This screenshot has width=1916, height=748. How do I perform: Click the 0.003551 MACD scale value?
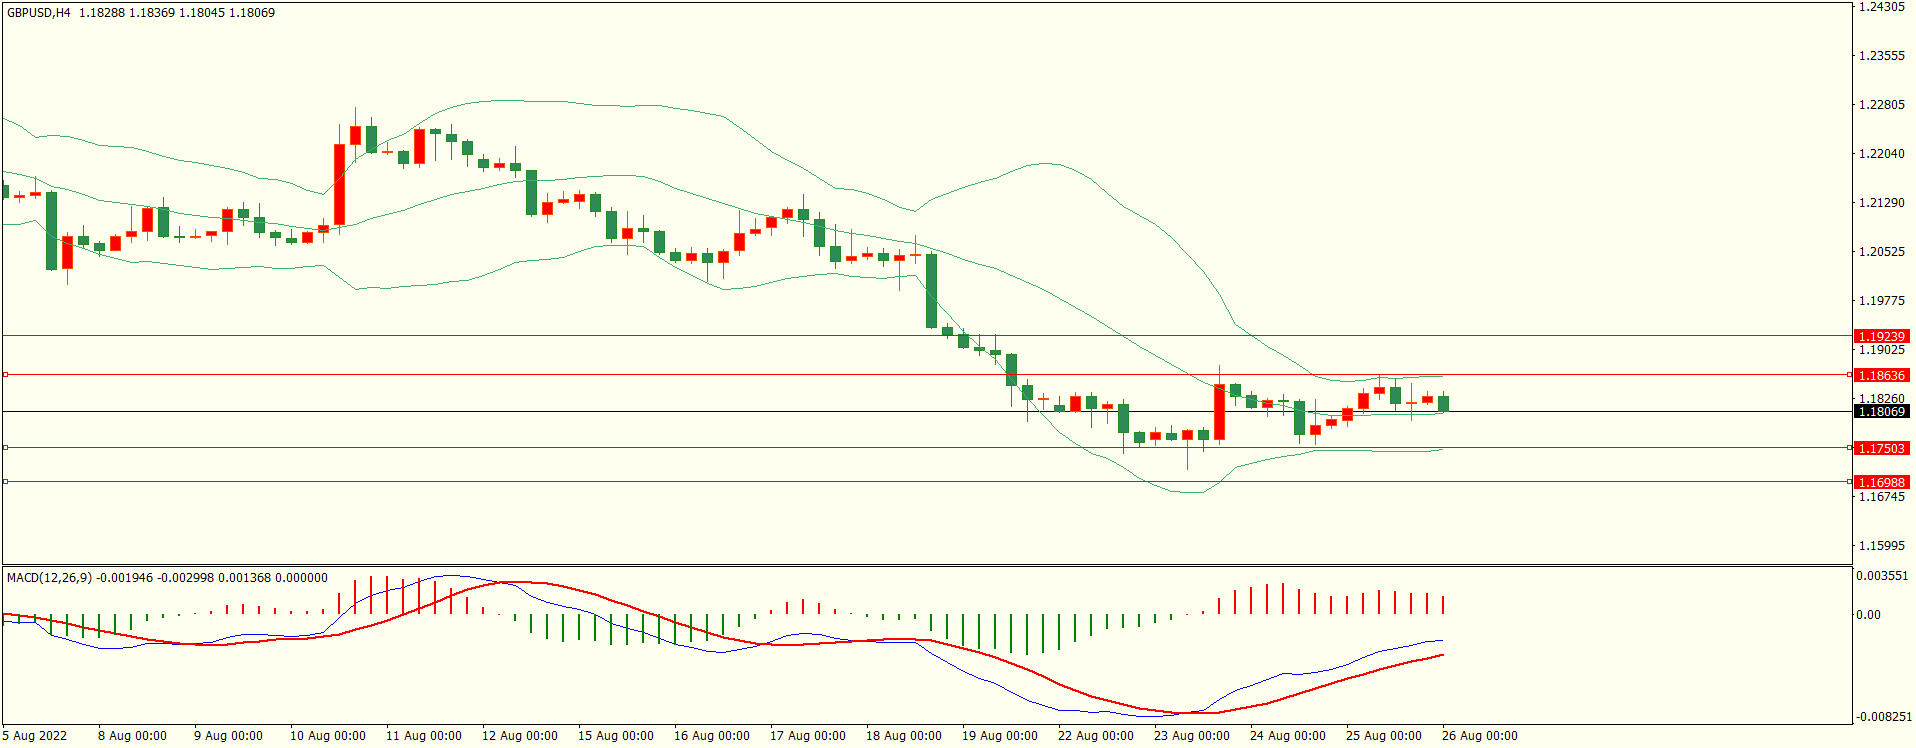1882,576
